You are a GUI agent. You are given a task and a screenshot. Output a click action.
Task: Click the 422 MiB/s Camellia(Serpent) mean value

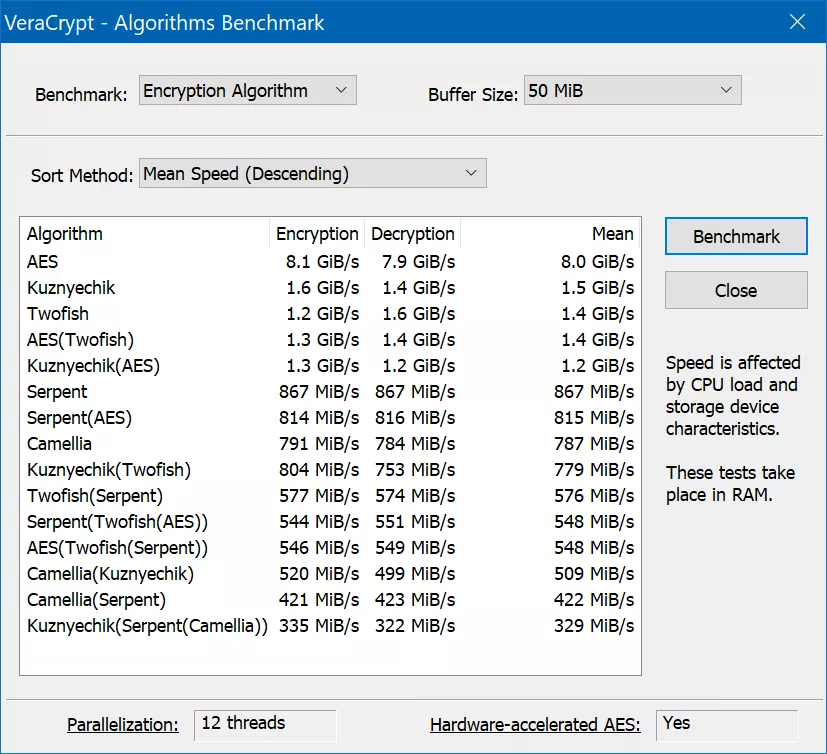pos(594,600)
